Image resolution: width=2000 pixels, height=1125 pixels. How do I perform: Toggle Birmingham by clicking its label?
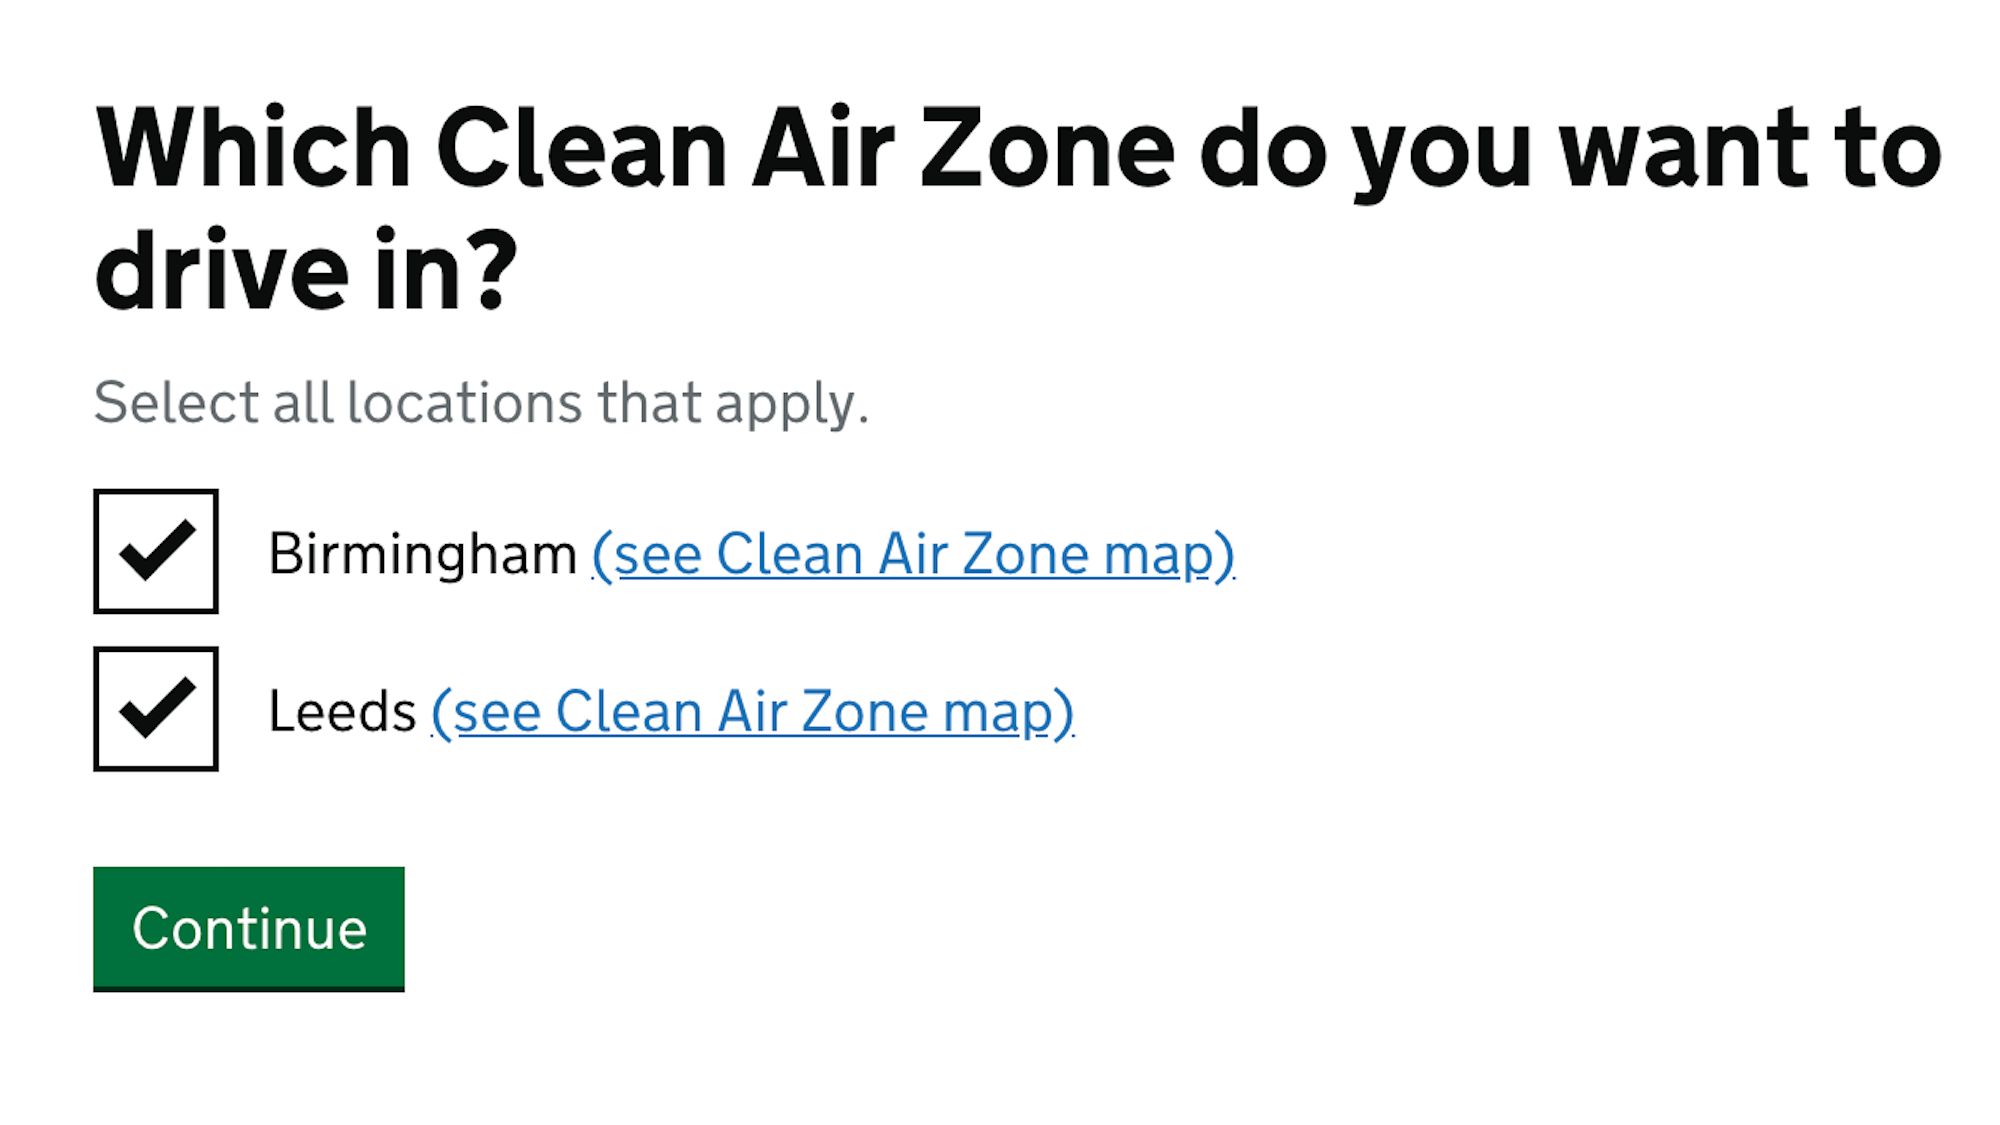[x=420, y=553]
